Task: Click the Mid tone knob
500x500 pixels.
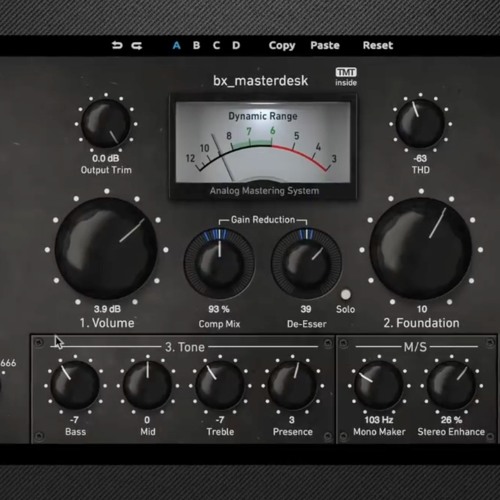Action: (147, 386)
